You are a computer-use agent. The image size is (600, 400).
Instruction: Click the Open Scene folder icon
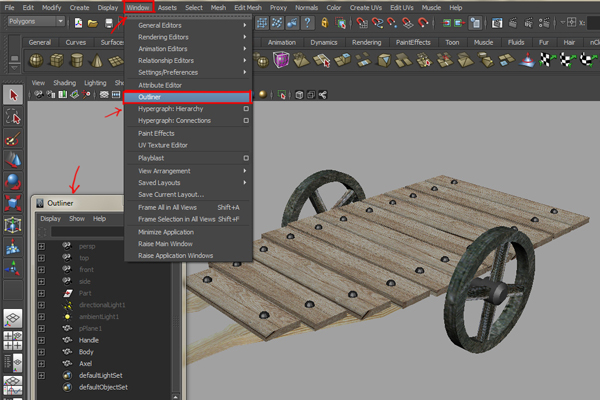93,23
